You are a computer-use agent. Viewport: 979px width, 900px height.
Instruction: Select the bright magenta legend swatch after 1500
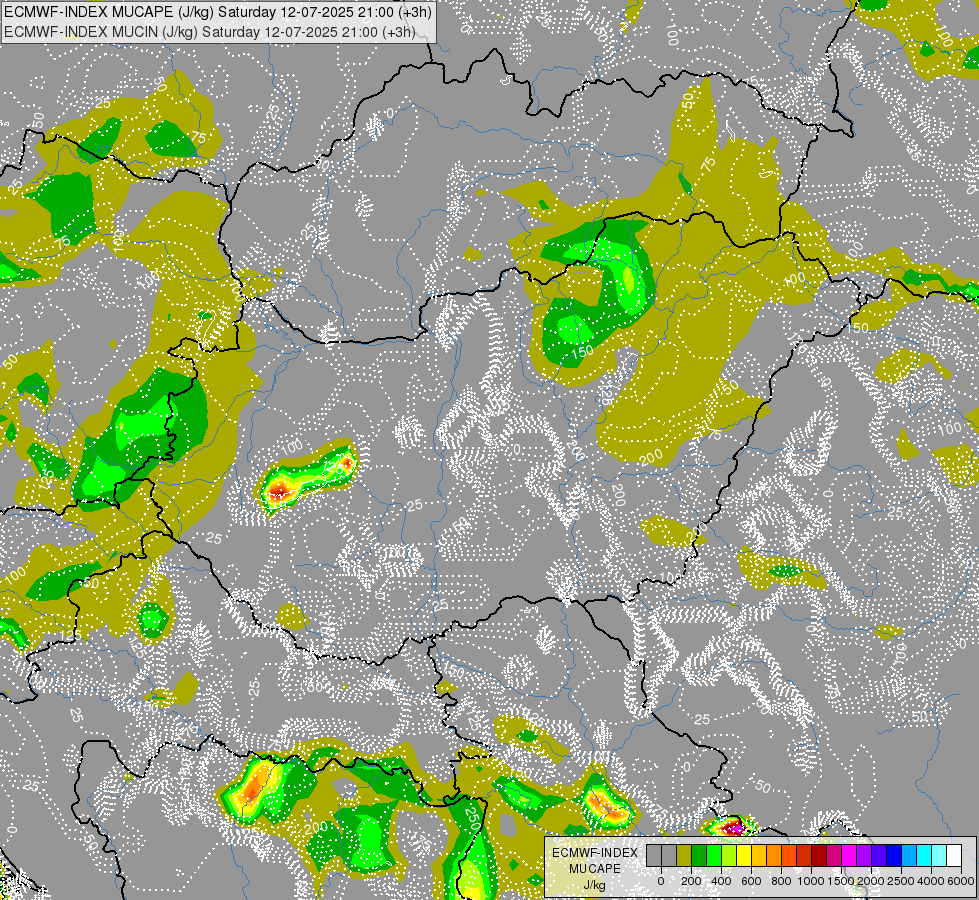(x=850, y=856)
